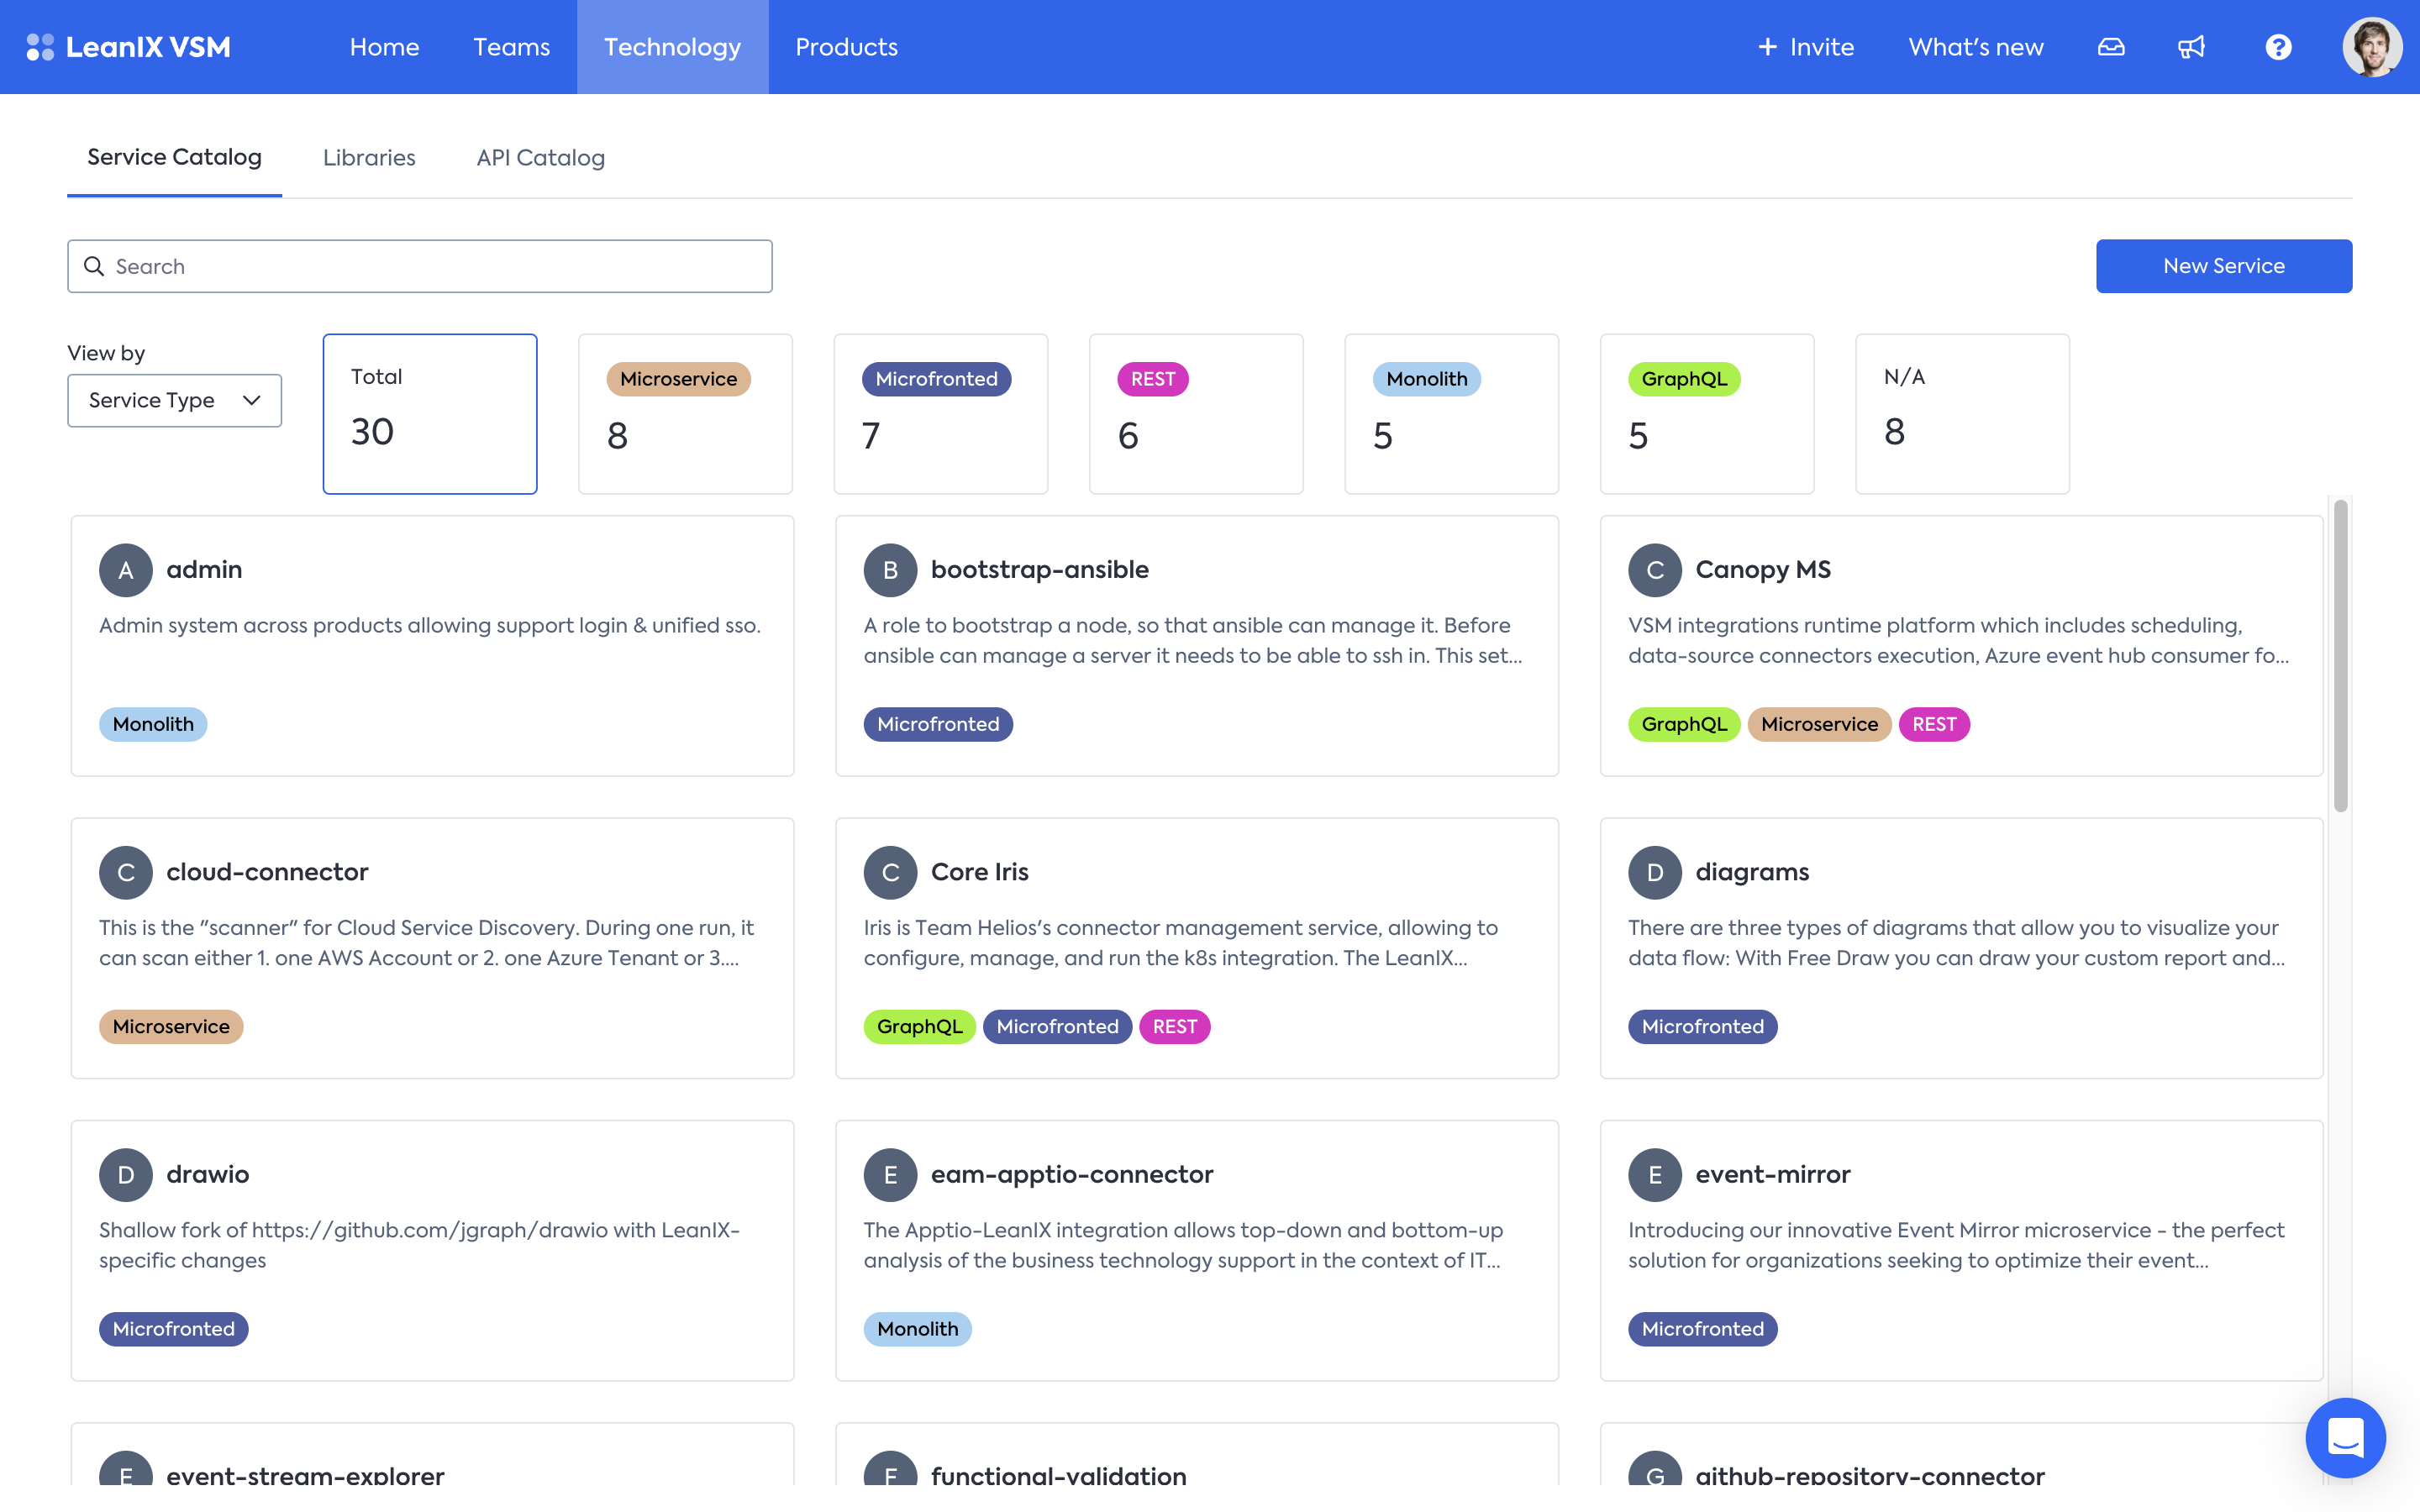Click the REST tag on Core Iris

1175,1027
